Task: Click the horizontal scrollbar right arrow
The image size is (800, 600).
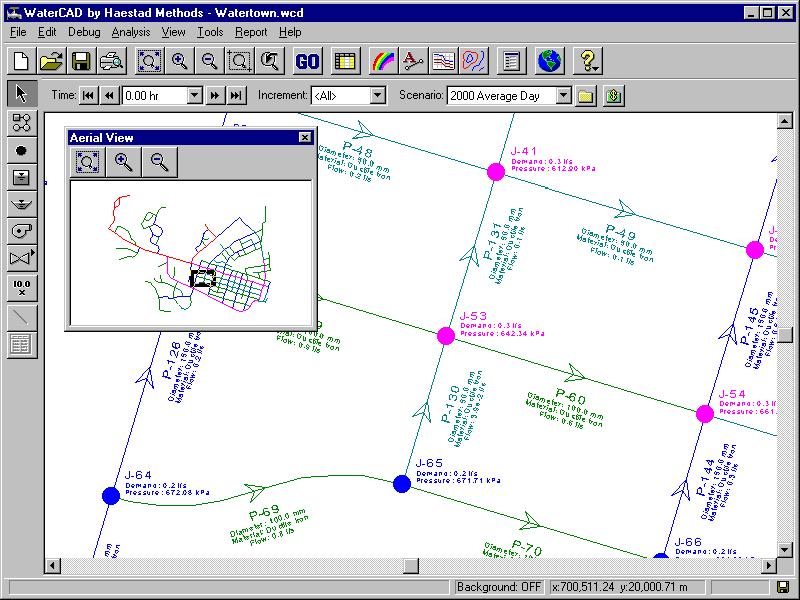Action: coord(769,565)
